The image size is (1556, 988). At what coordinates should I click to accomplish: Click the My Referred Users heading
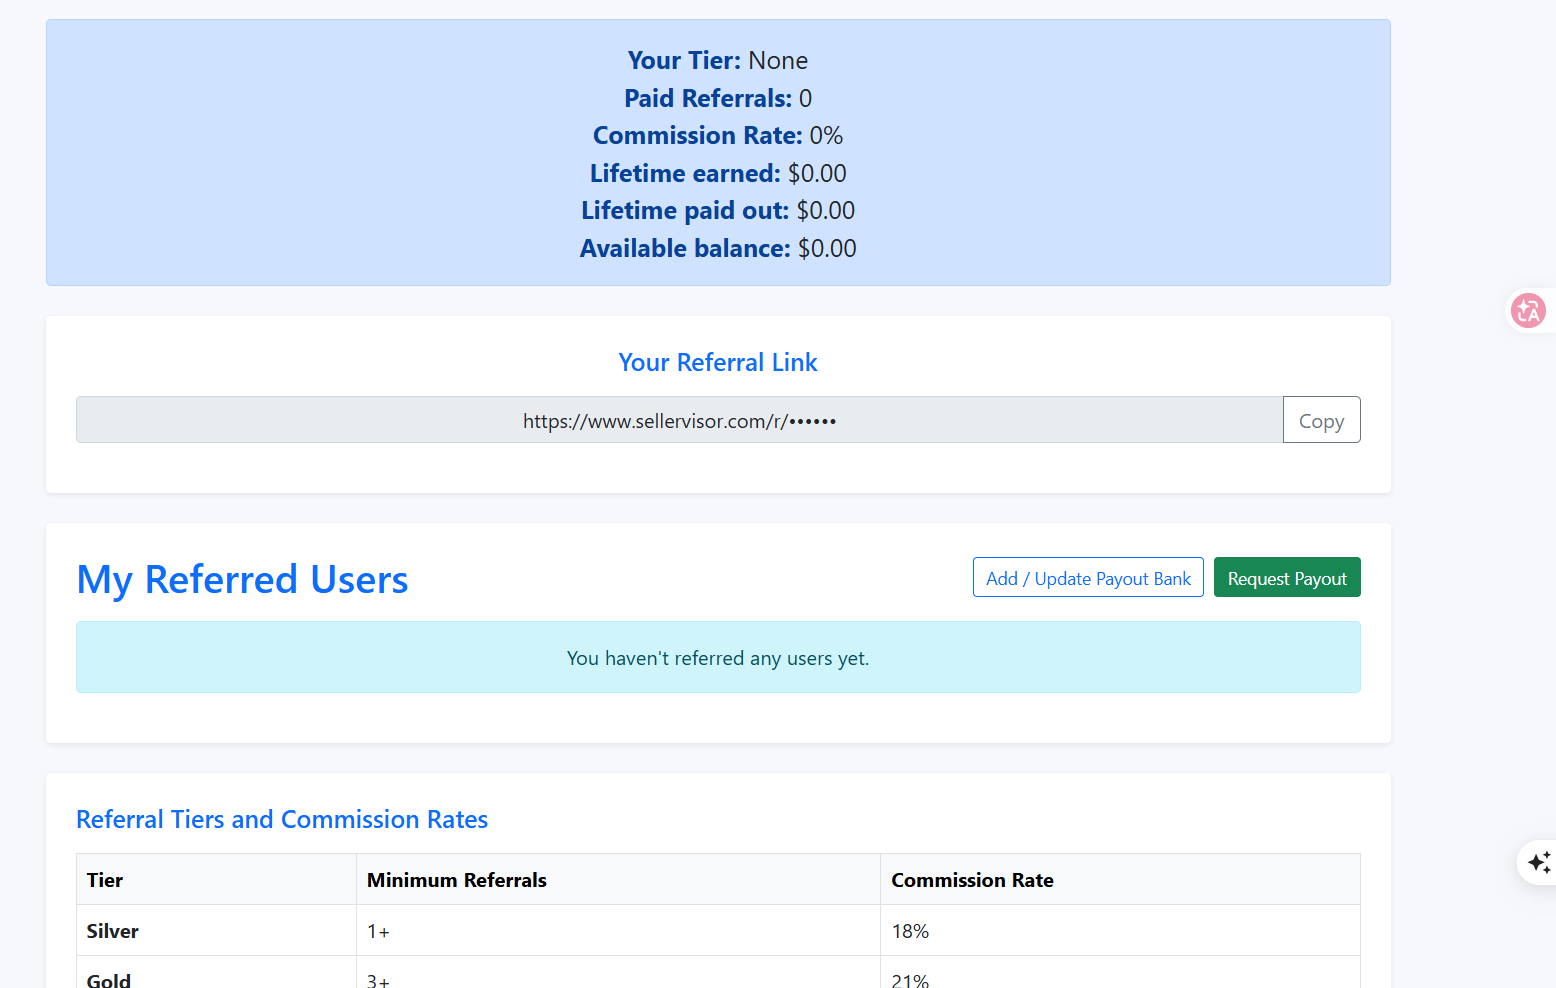click(243, 580)
